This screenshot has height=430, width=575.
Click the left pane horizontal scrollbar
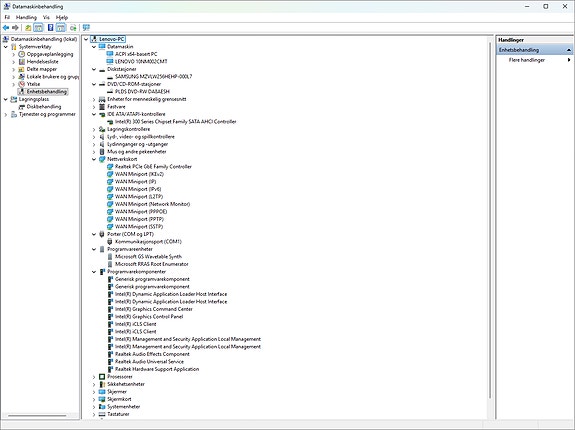pos(37,416)
